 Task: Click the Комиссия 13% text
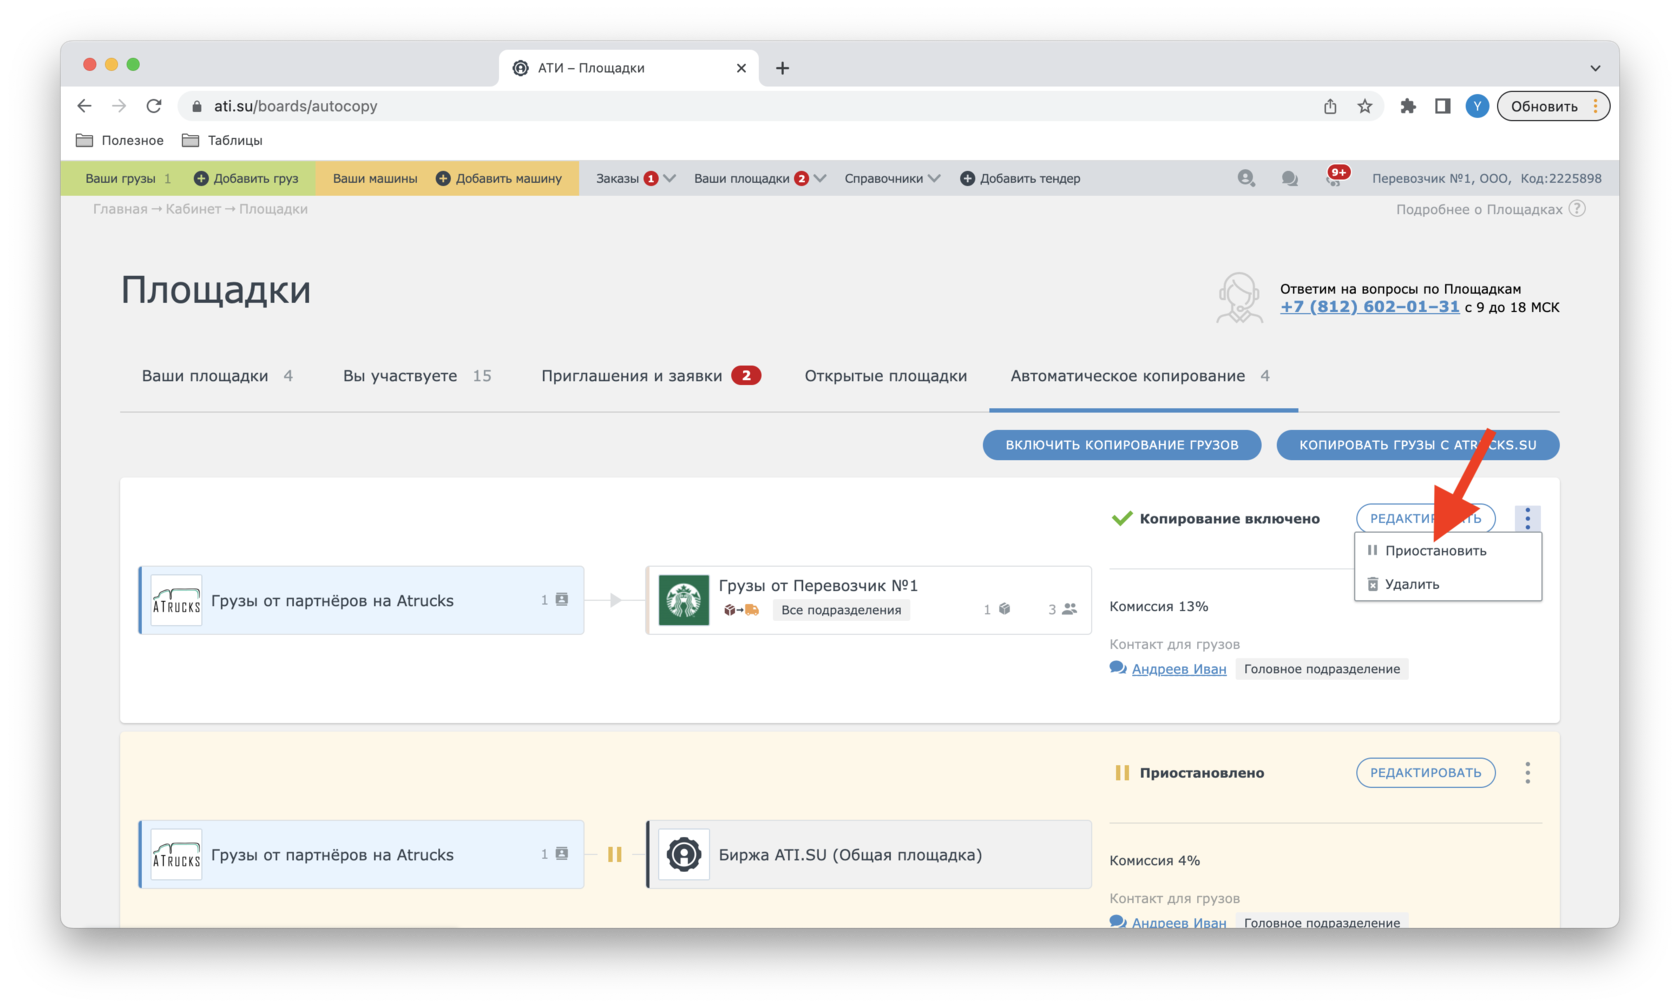click(x=1159, y=607)
